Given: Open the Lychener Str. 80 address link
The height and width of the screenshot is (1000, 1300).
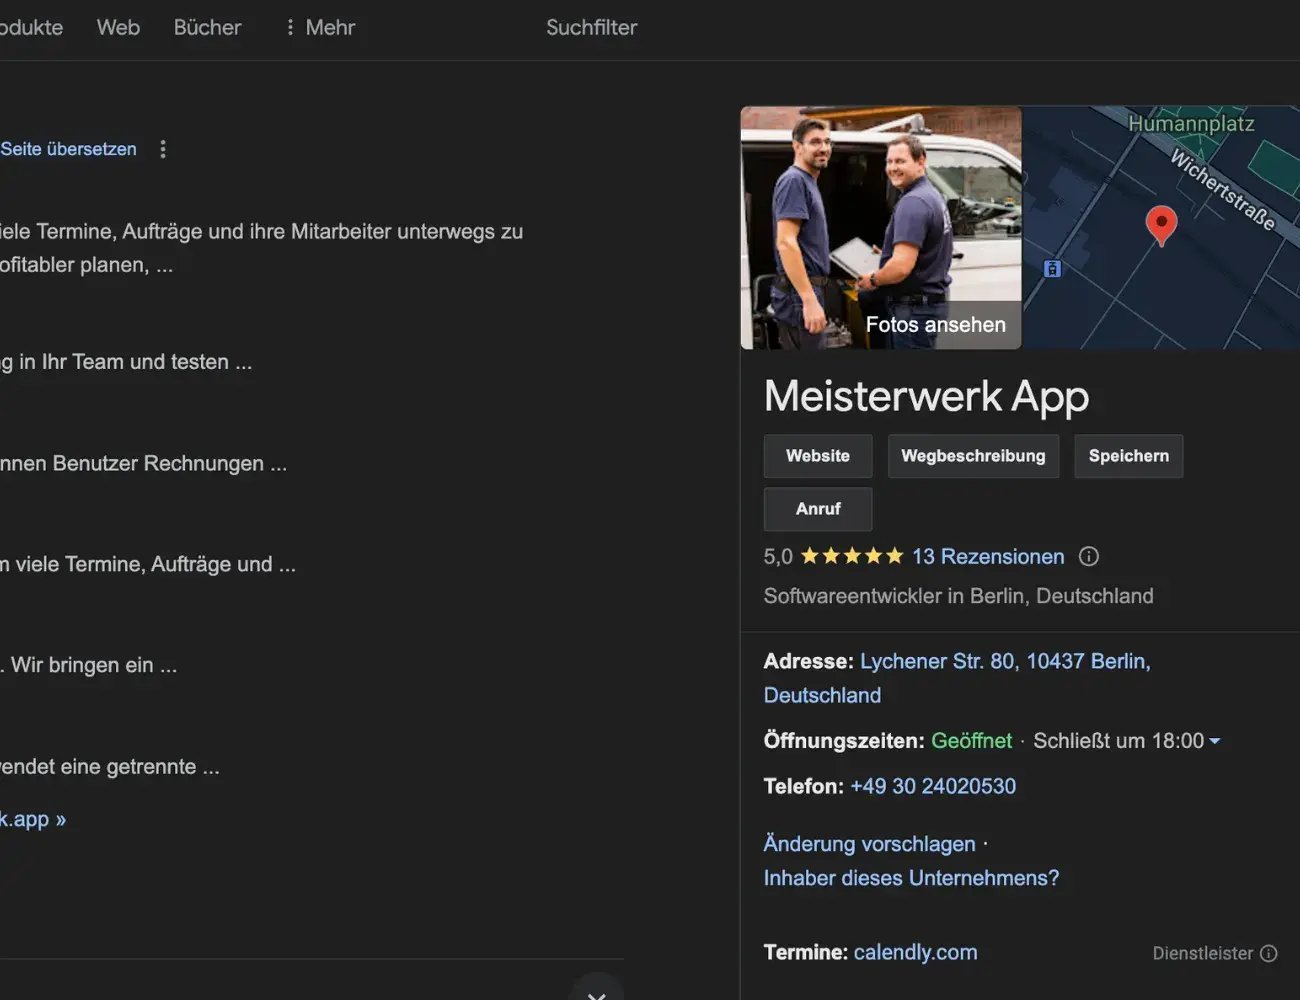Looking at the screenshot, I should point(957,678).
